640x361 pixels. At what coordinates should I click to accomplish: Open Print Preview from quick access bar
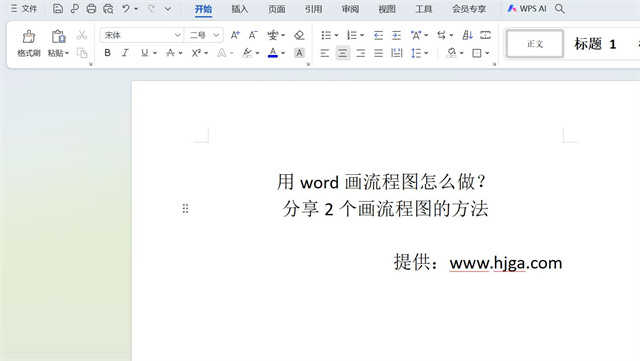(x=108, y=9)
